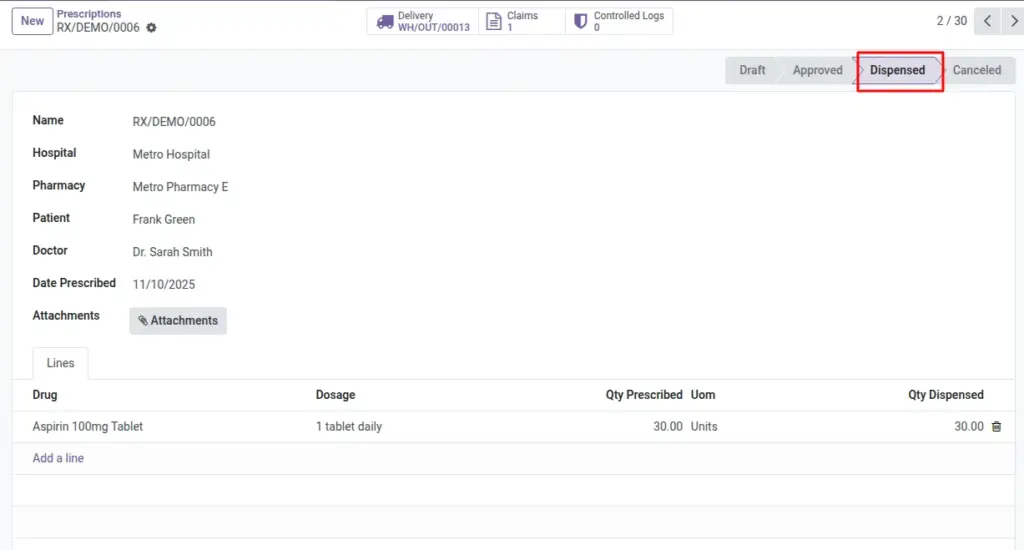Select the Aspirin 100mg Tablet cell

pyautogui.click(x=88, y=427)
